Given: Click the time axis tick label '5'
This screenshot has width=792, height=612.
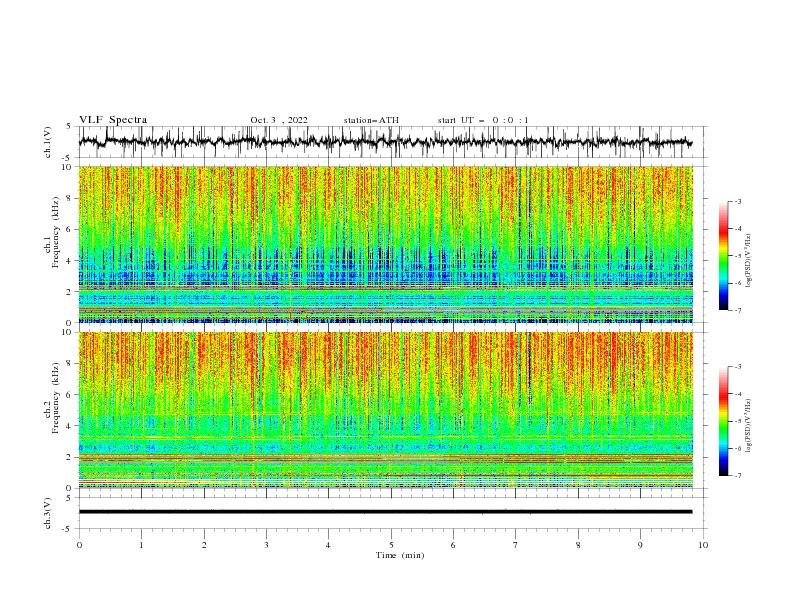Looking at the screenshot, I should [391, 545].
